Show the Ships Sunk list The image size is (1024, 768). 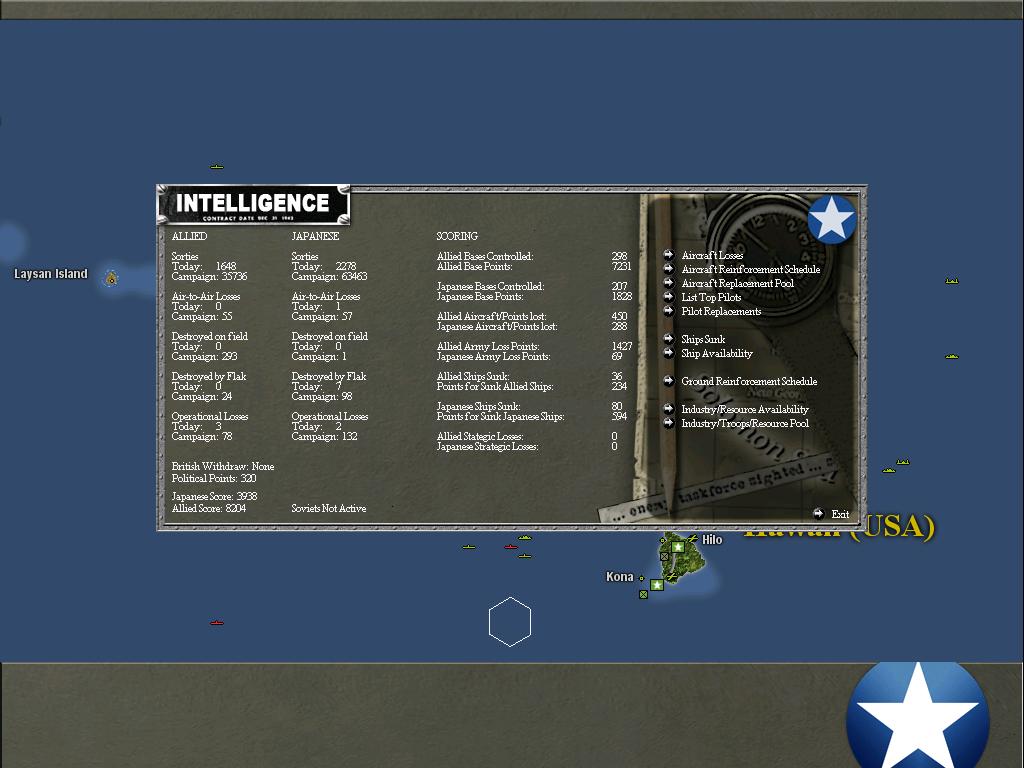point(703,340)
